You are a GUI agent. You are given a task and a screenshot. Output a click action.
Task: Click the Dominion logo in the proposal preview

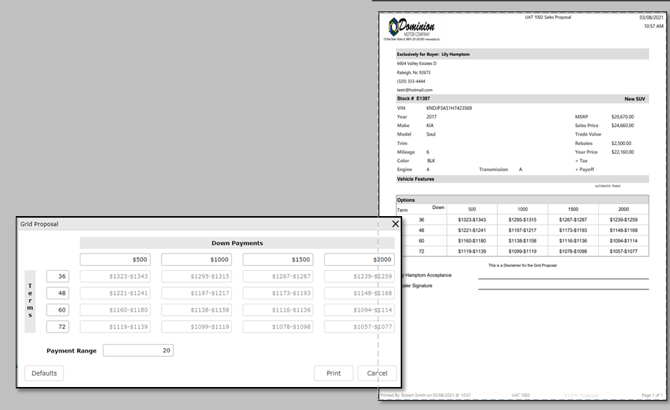[412, 28]
